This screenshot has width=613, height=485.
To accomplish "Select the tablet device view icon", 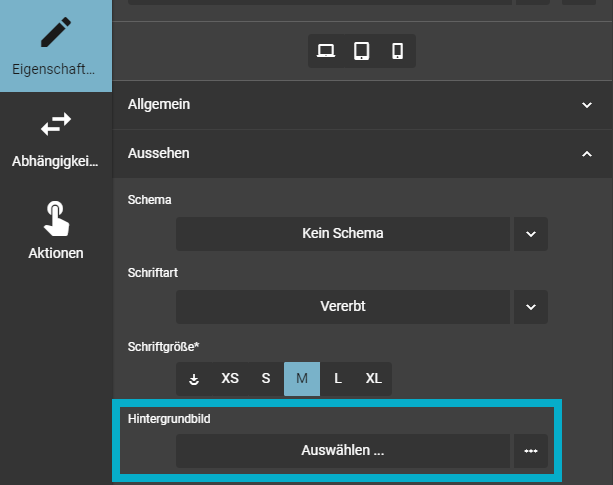I will 362,51.
